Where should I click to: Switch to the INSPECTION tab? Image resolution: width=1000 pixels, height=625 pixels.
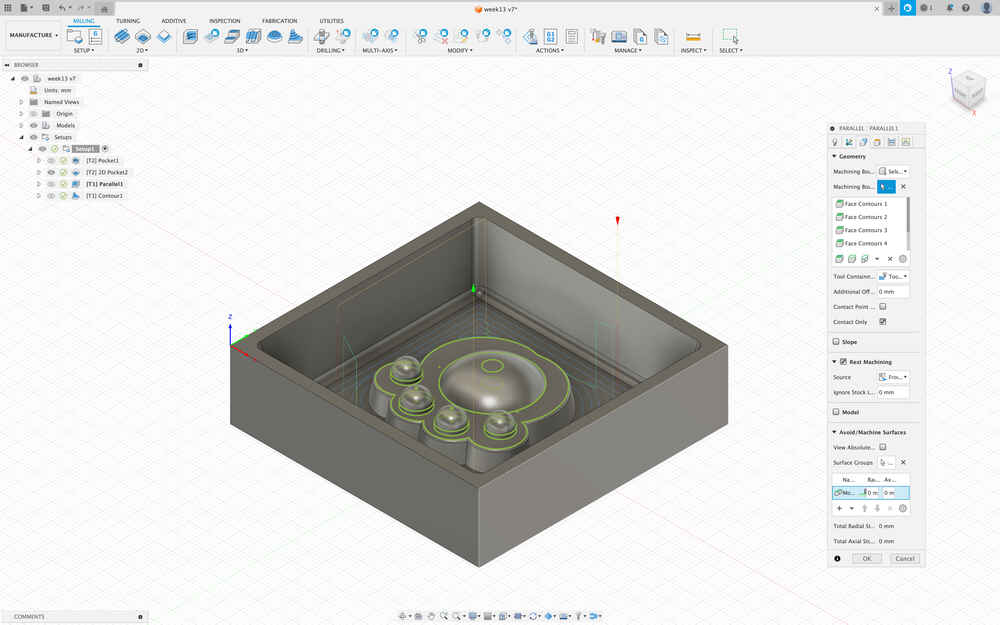point(224,21)
